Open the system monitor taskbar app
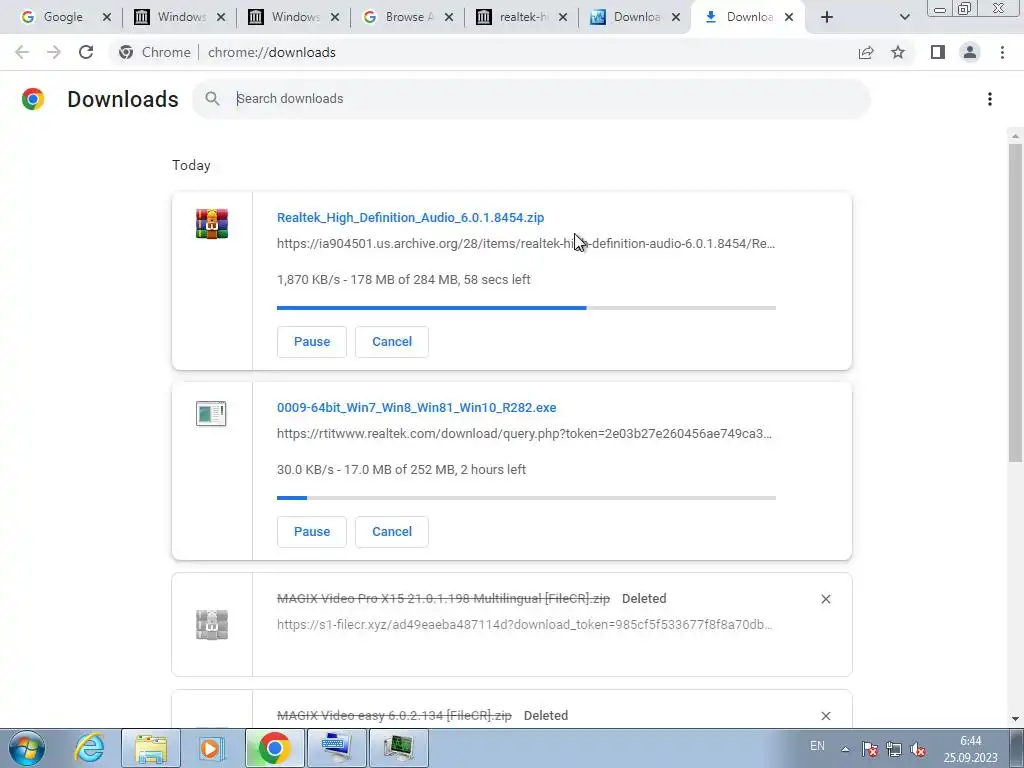This screenshot has height=768, width=1024. pos(399,748)
